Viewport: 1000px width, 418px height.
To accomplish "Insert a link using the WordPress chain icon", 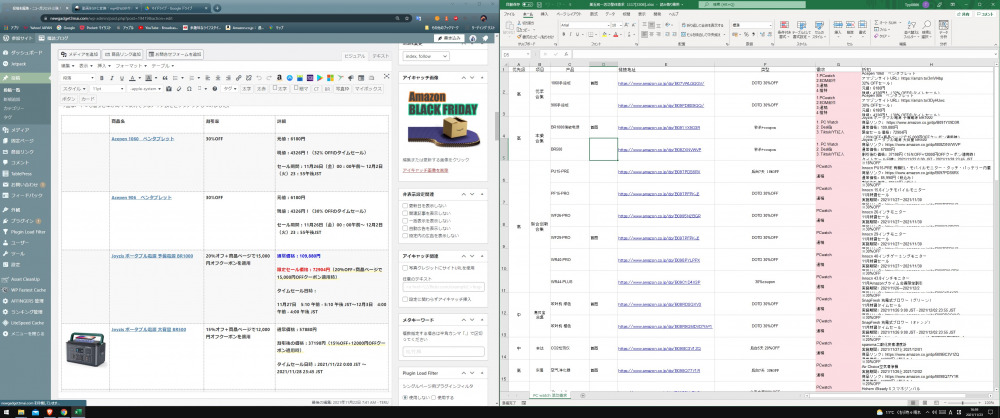I will pos(239,78).
